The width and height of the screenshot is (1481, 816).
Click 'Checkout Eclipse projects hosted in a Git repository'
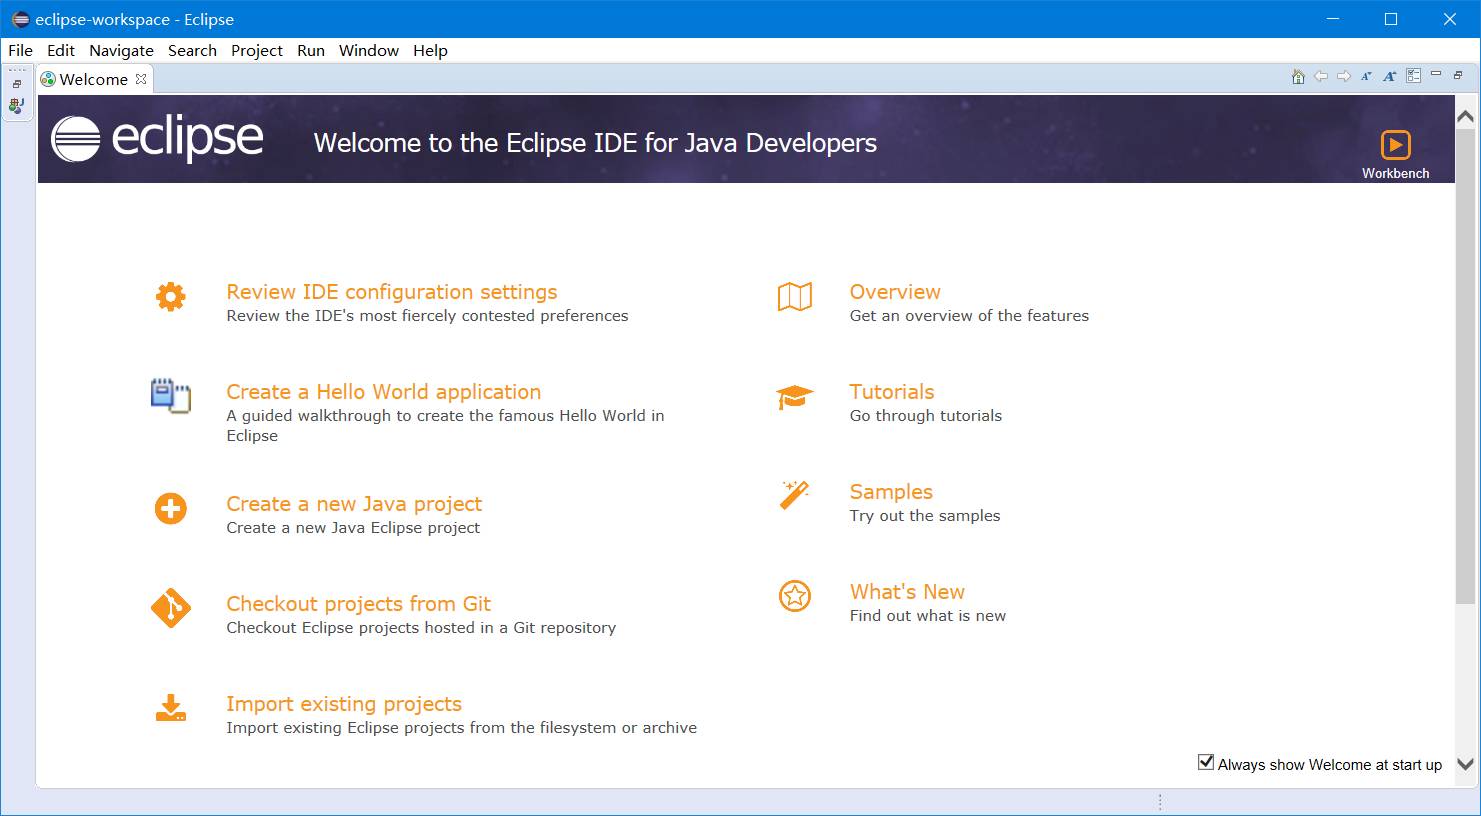click(421, 628)
